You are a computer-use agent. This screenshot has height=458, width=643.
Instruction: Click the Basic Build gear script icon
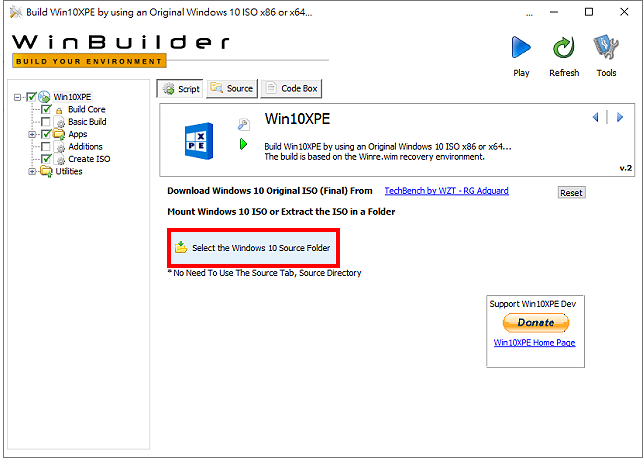point(59,122)
